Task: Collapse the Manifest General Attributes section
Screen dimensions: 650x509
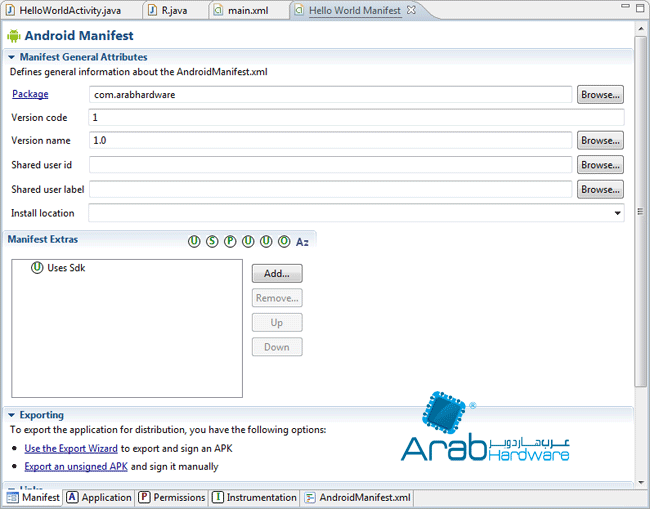Action: 12,57
